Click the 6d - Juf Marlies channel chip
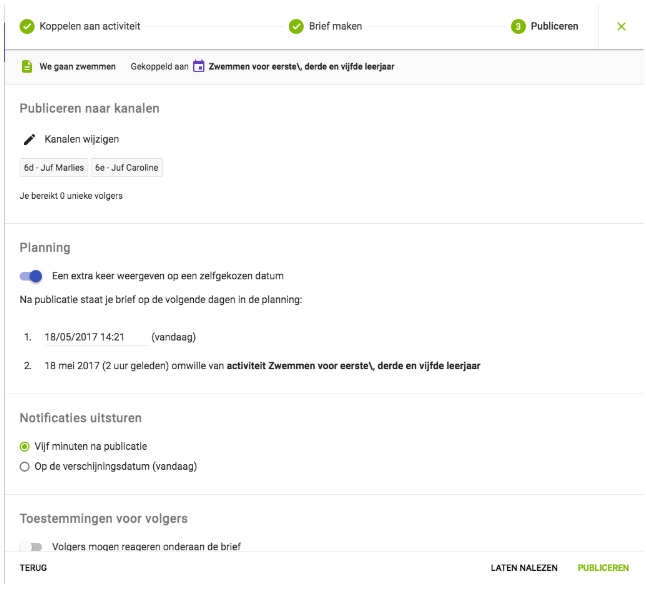 (54, 168)
